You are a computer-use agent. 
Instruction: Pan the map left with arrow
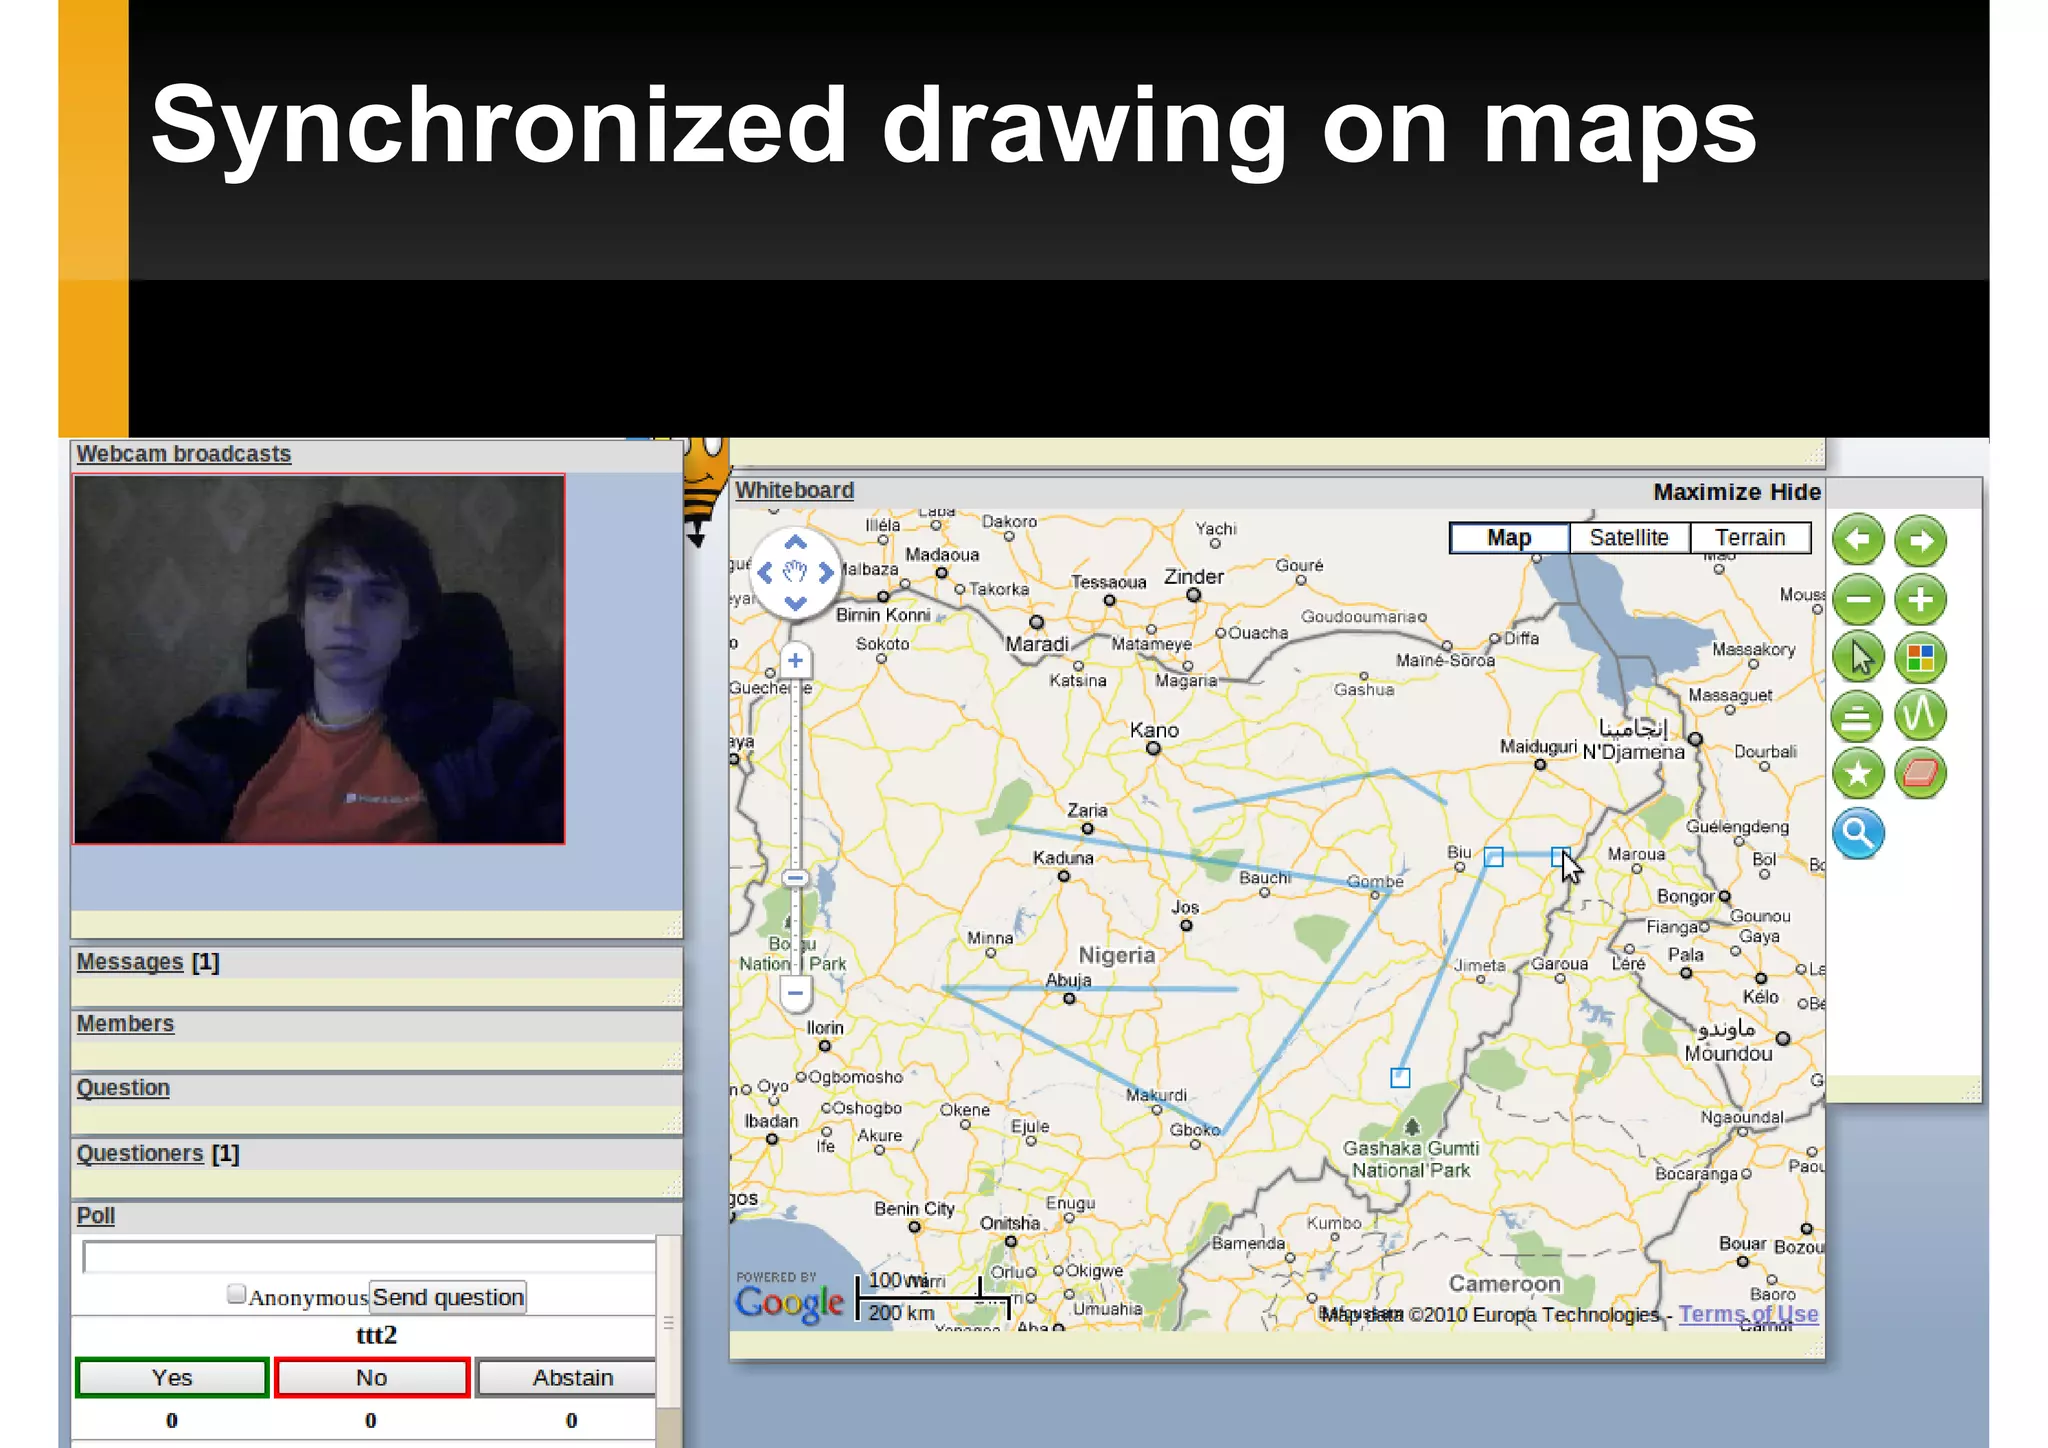[765, 573]
